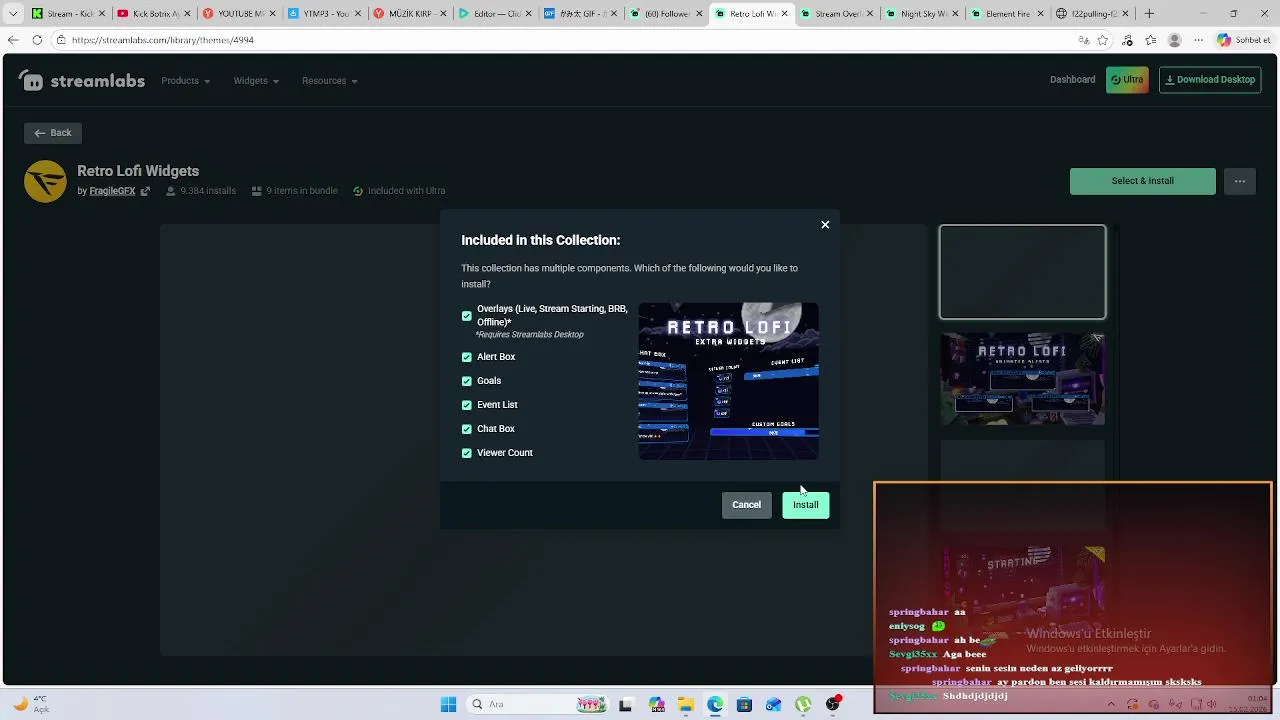Image resolution: width=1280 pixels, height=720 pixels.
Task: Uncheck the Overlays (Live, Stream Starting, BRB, Offline) checkbox
Action: coord(467,316)
